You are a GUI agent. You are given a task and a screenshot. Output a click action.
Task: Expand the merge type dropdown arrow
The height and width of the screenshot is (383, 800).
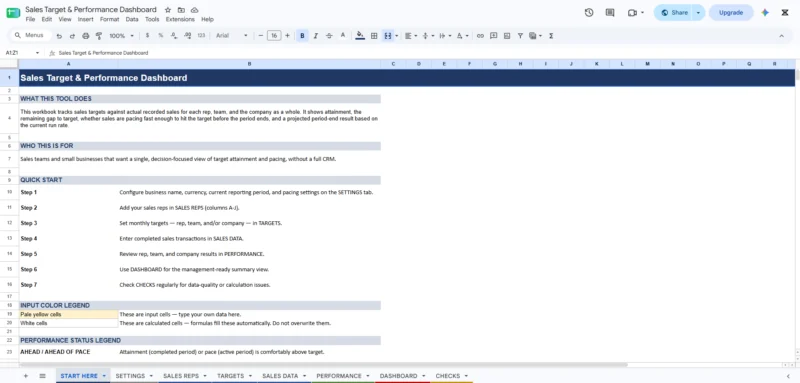pyautogui.click(x=396, y=36)
